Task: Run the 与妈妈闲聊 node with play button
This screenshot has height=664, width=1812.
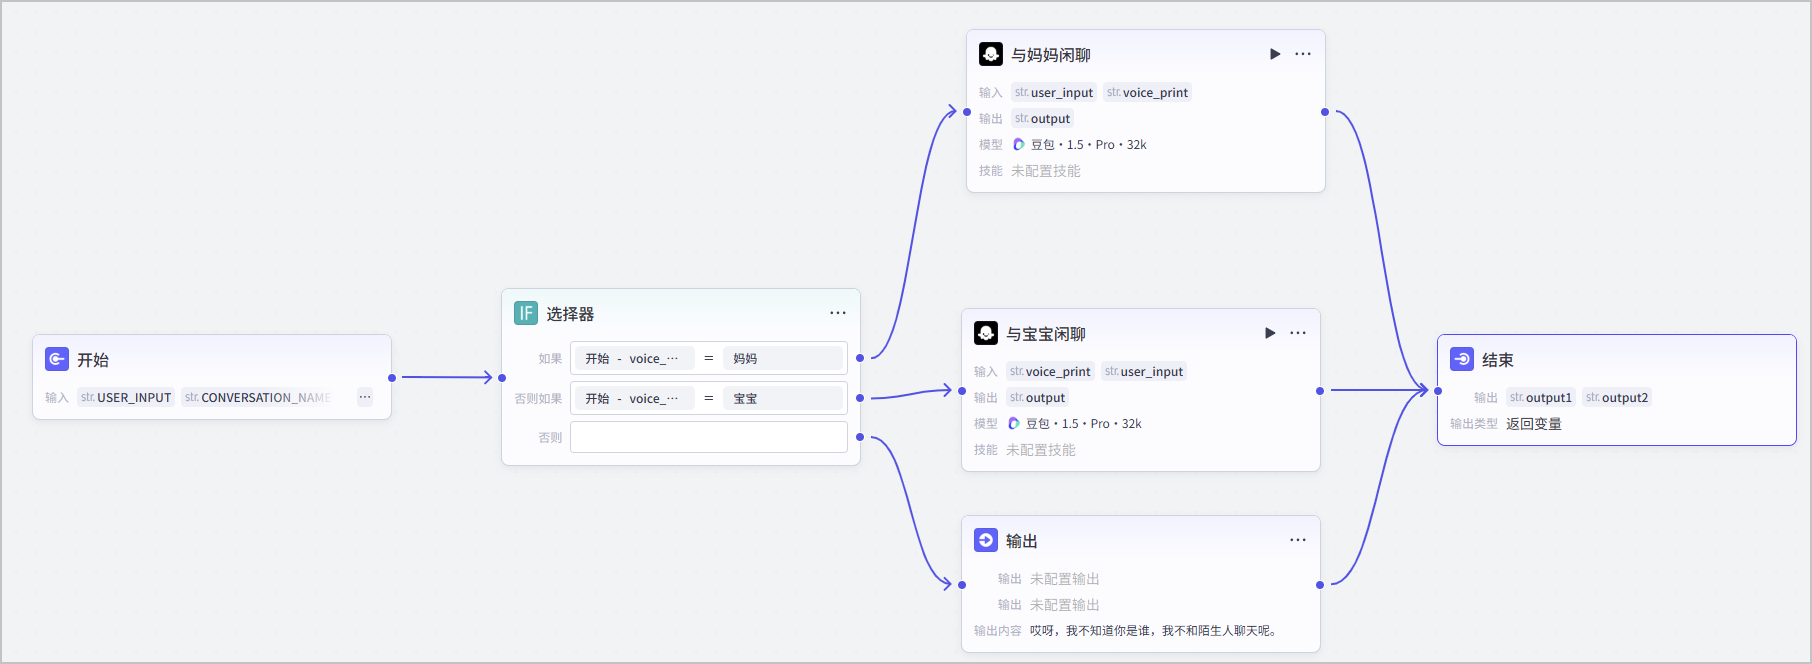Action: (x=1275, y=54)
